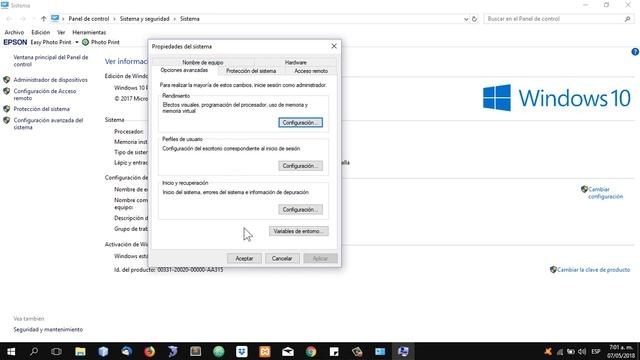Click the blue help question mark icon
The width and height of the screenshot is (640, 360).
635,52
